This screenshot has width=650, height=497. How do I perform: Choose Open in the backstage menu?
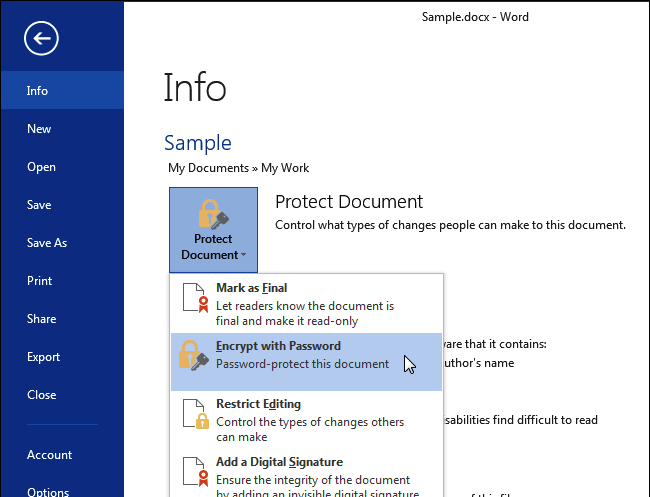[62, 167]
